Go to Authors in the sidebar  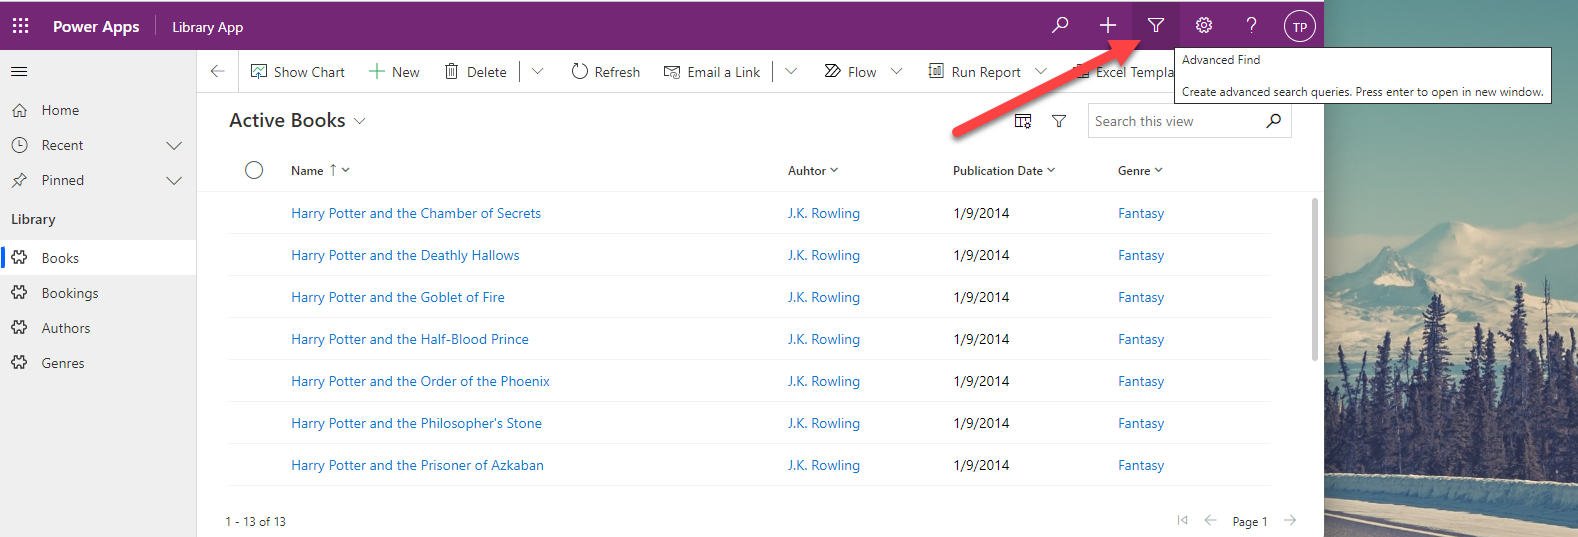coord(66,328)
